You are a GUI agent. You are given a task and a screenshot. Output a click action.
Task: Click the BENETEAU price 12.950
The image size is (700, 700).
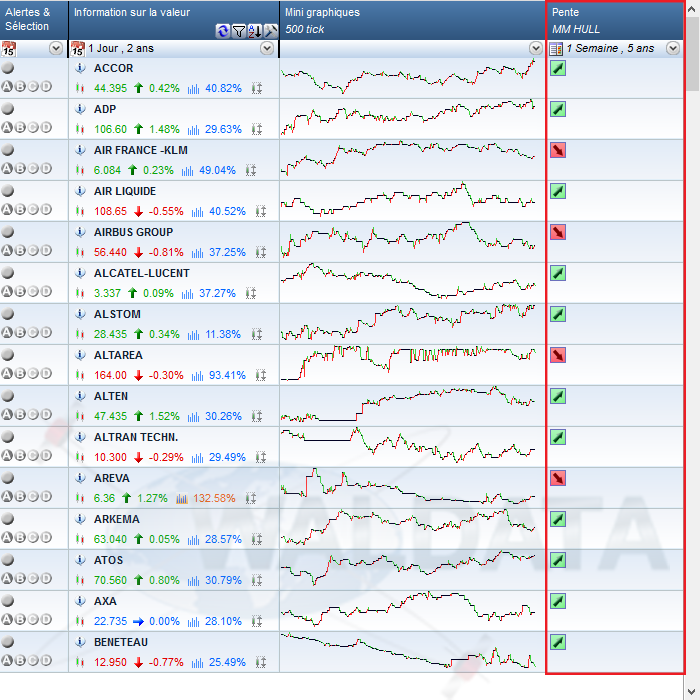tap(110, 662)
